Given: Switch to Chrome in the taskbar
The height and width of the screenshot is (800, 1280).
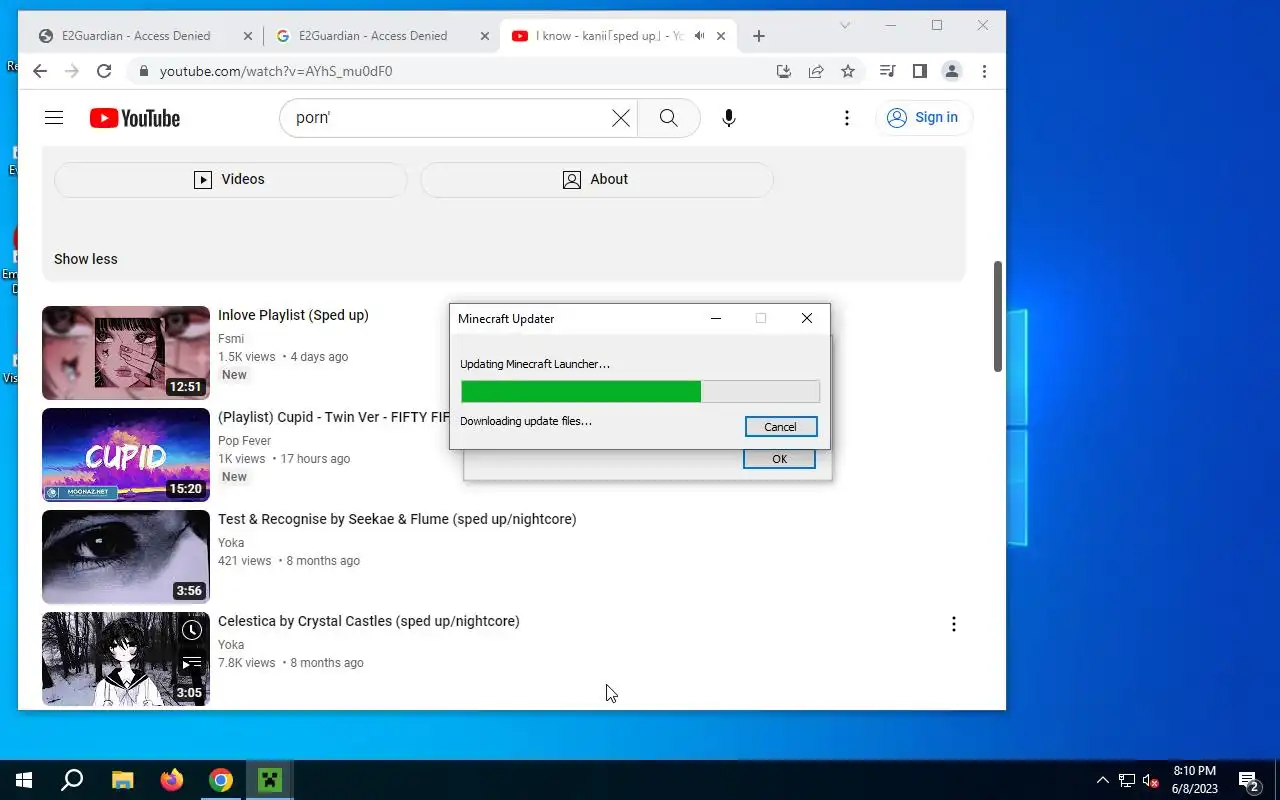Looking at the screenshot, I should tap(221, 780).
